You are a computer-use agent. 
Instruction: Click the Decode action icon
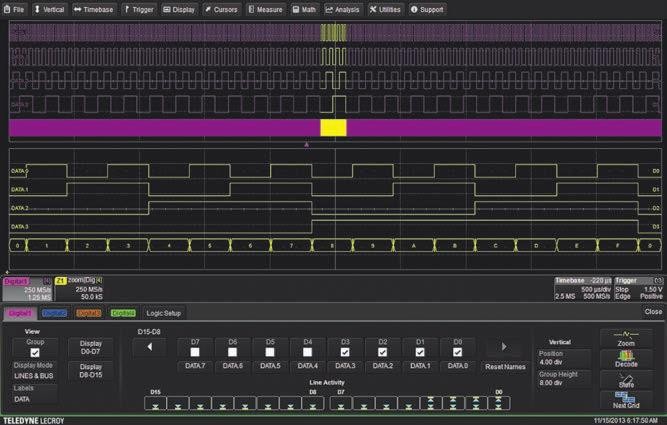[x=626, y=359]
